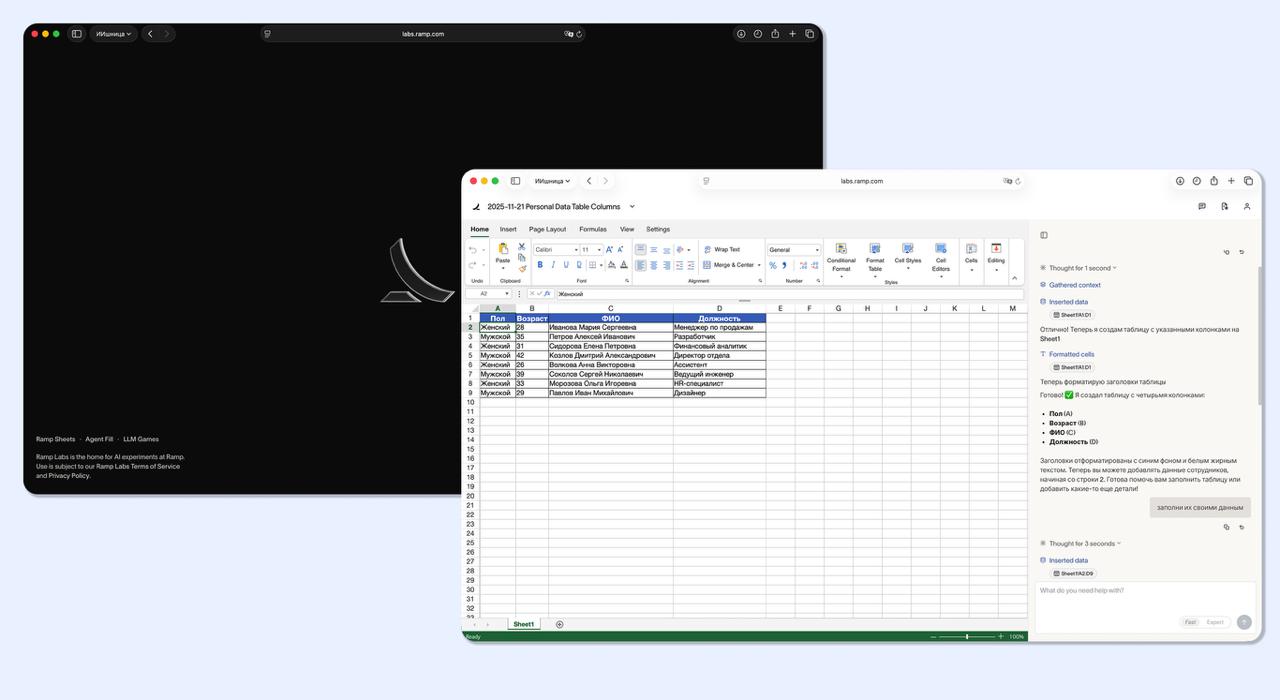Click the Gathered context link in chat
Viewport: 1280px width, 700px height.
[x=1075, y=285]
